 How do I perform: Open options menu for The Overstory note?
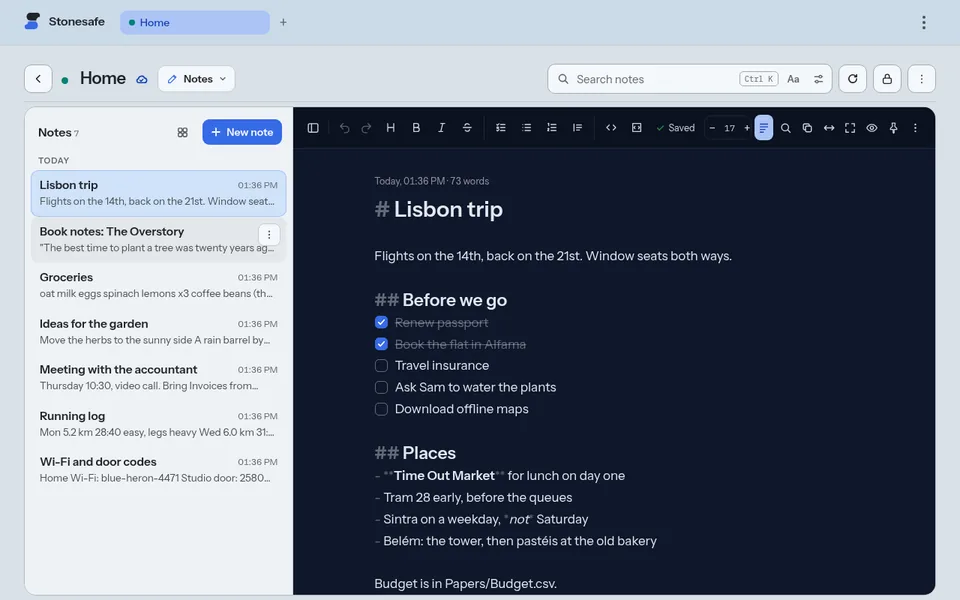[x=269, y=234]
